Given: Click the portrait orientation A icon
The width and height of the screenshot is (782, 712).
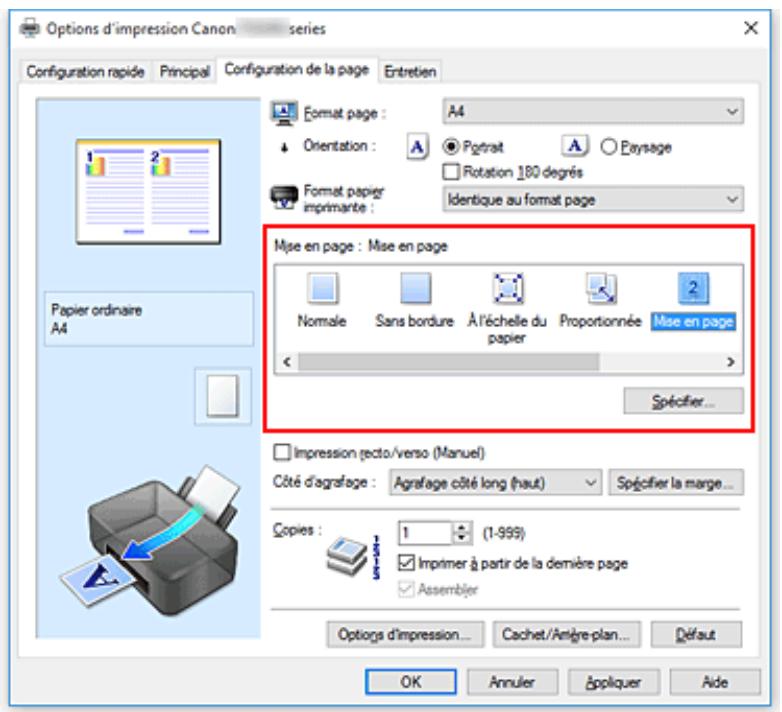Looking at the screenshot, I should [x=417, y=147].
